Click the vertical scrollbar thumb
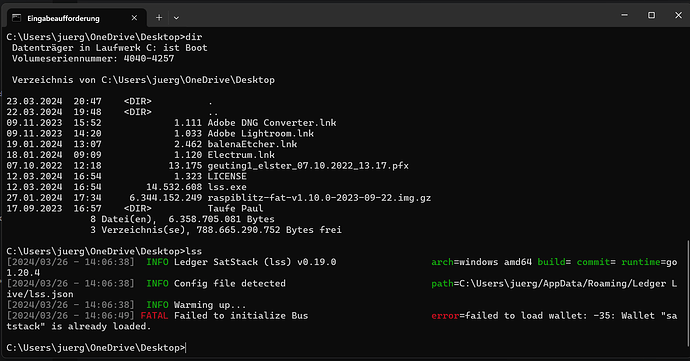Viewport: 690px width, 361px height. point(687,293)
